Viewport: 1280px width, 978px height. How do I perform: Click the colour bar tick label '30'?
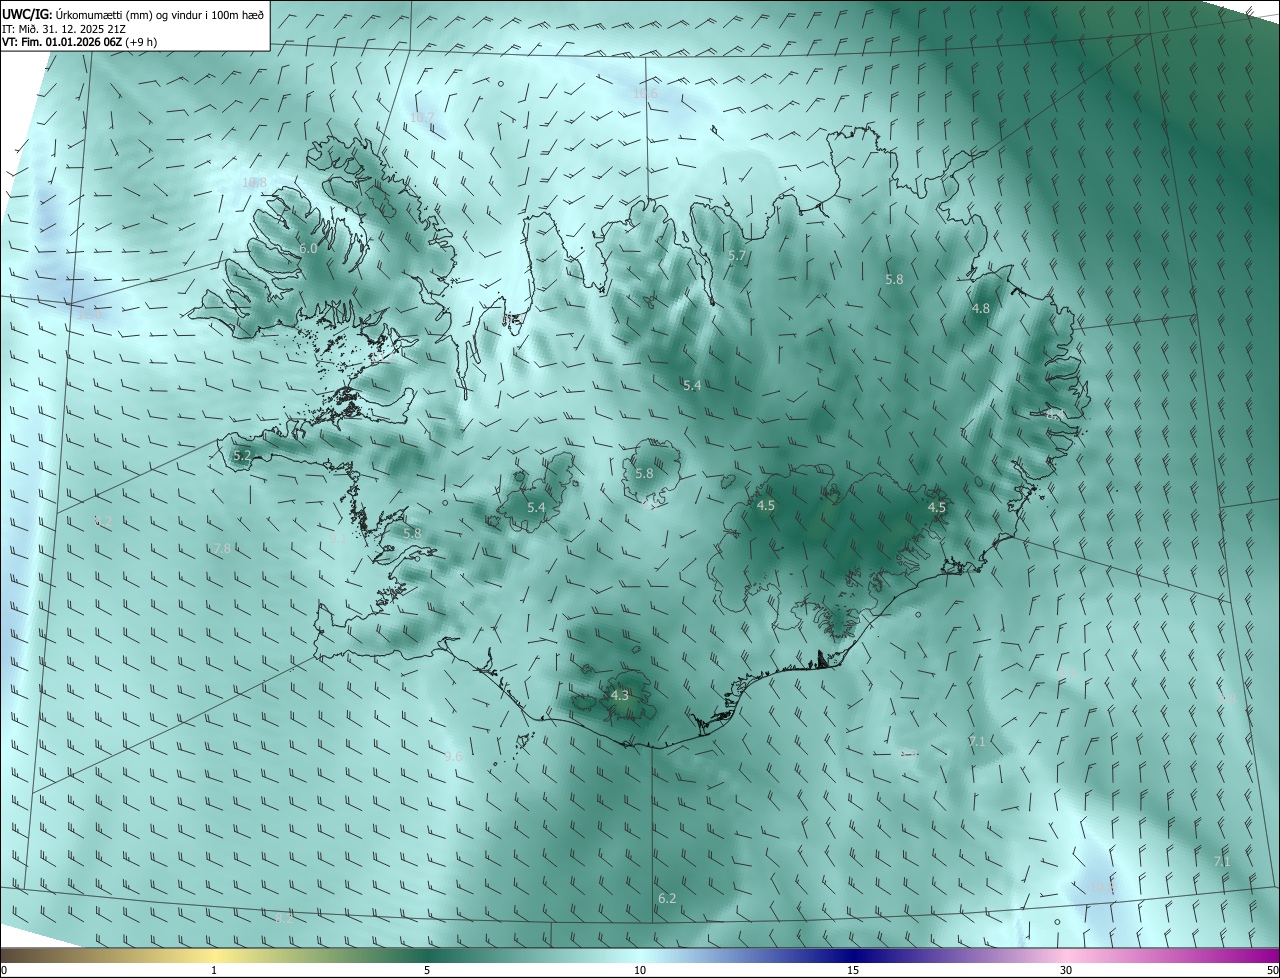[1066, 970]
